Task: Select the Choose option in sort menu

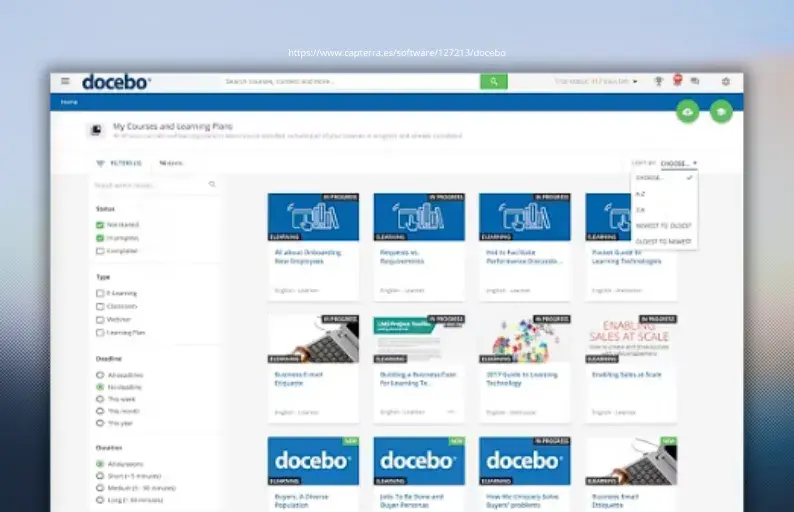Action: coord(664,178)
